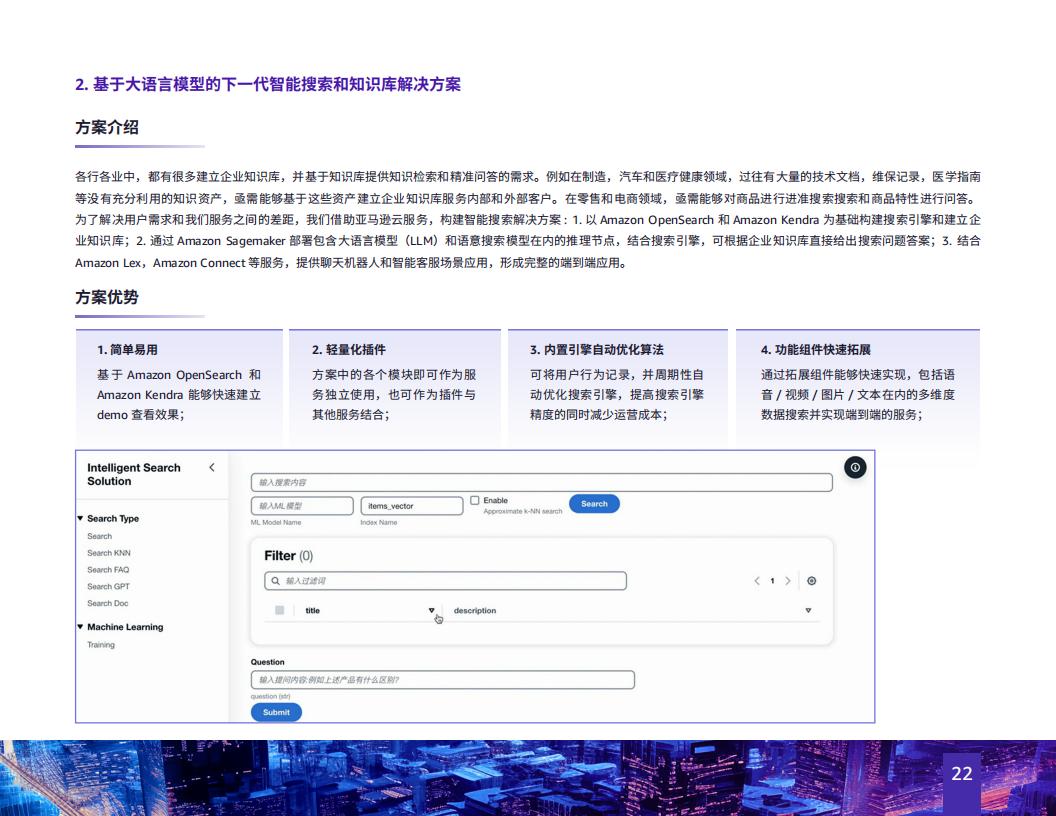The width and height of the screenshot is (1056, 816).
Task: Select Search FAQ in sidebar
Action: click(x=108, y=570)
